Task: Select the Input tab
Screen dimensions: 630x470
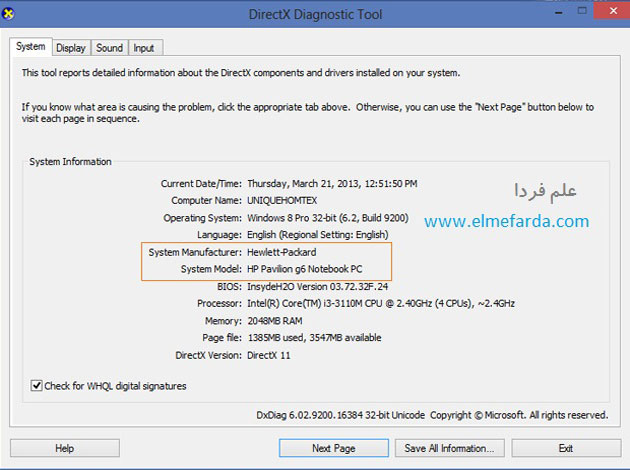Action: click(144, 47)
